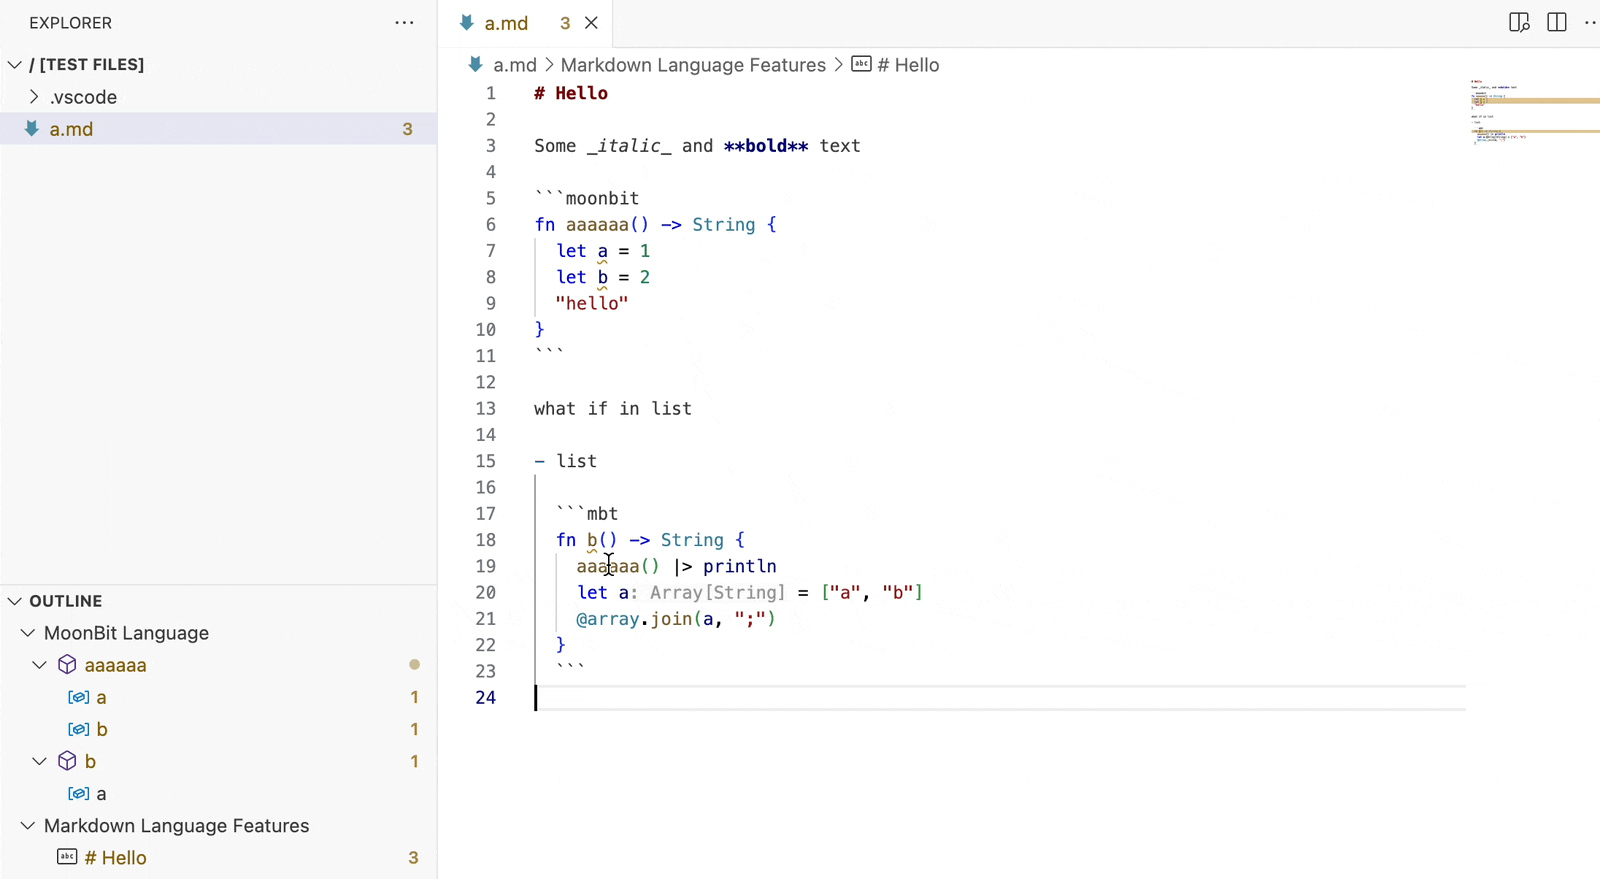1600x879 pixels.
Task: Collapse the OUTLINE panel
Action: [15, 601]
